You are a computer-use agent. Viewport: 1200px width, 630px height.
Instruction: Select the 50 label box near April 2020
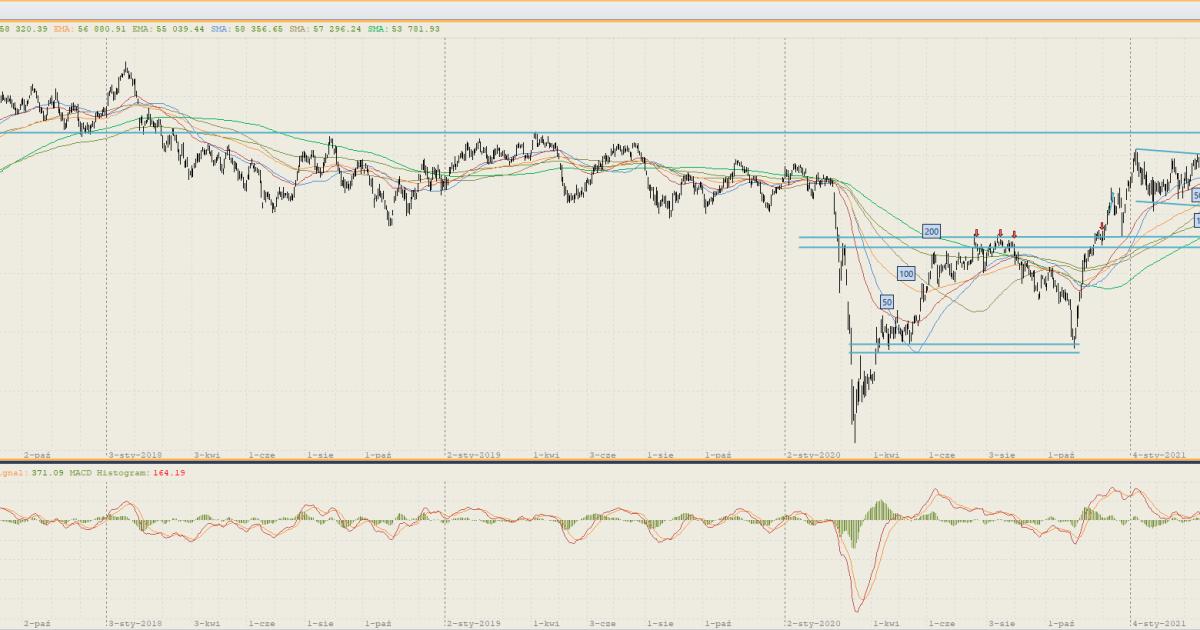tap(886, 301)
